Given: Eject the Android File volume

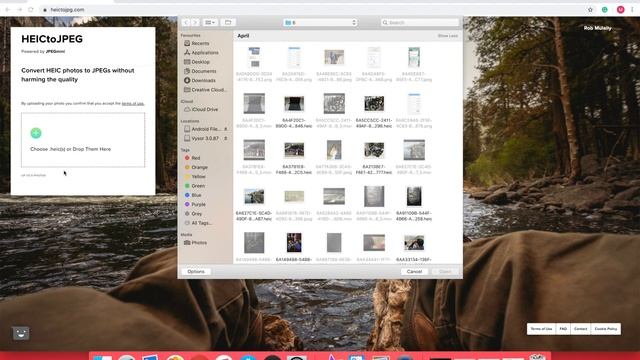Looking at the screenshot, I should [226, 129].
